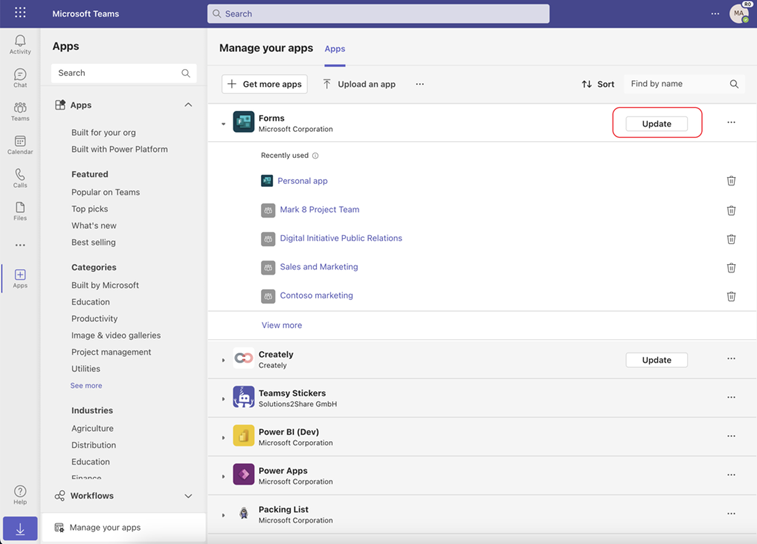Screen dimensions: 757x544
Task: Open the profile avatar menu
Action: click(x=739, y=14)
